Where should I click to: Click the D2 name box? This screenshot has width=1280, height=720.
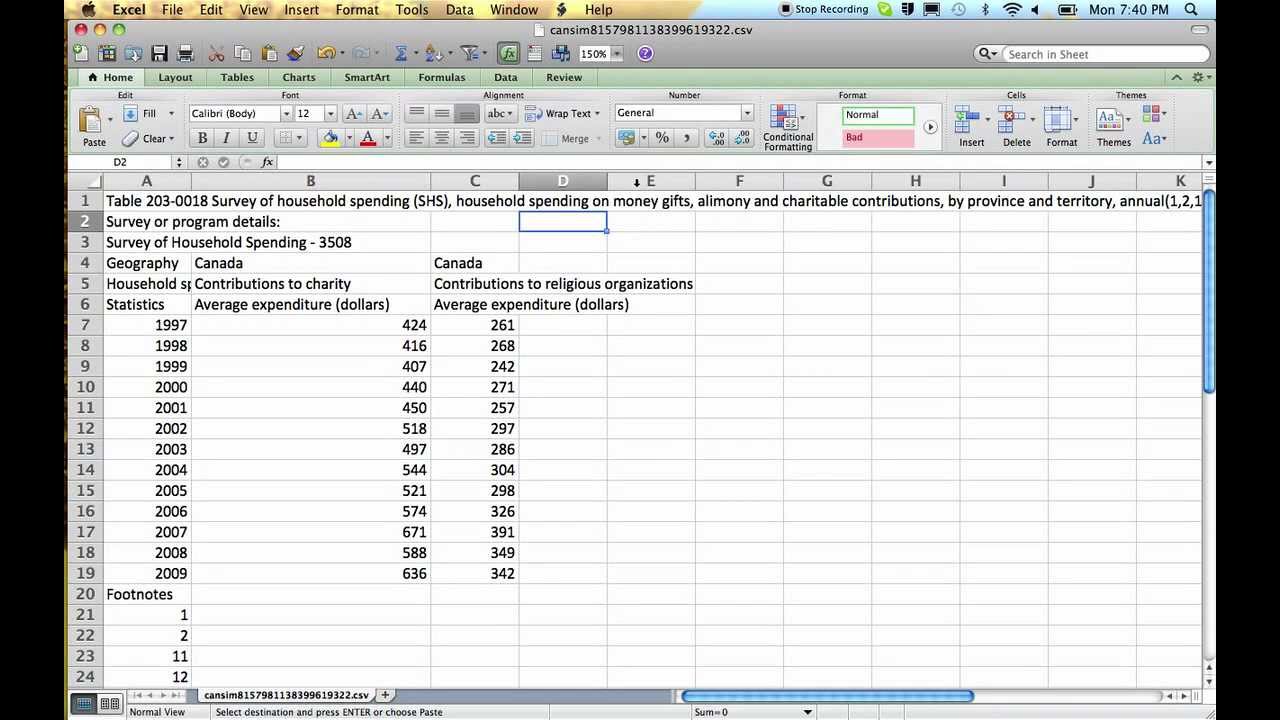120,162
